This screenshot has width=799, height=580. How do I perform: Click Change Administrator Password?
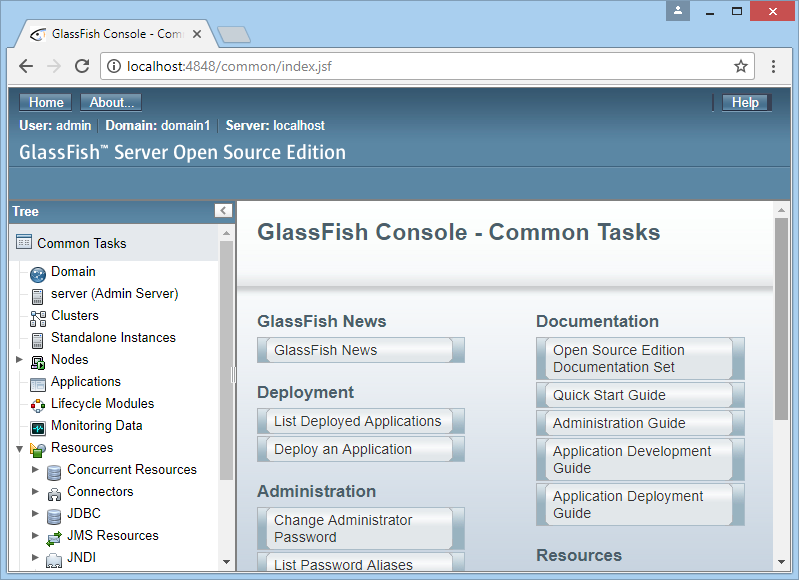(x=361, y=529)
